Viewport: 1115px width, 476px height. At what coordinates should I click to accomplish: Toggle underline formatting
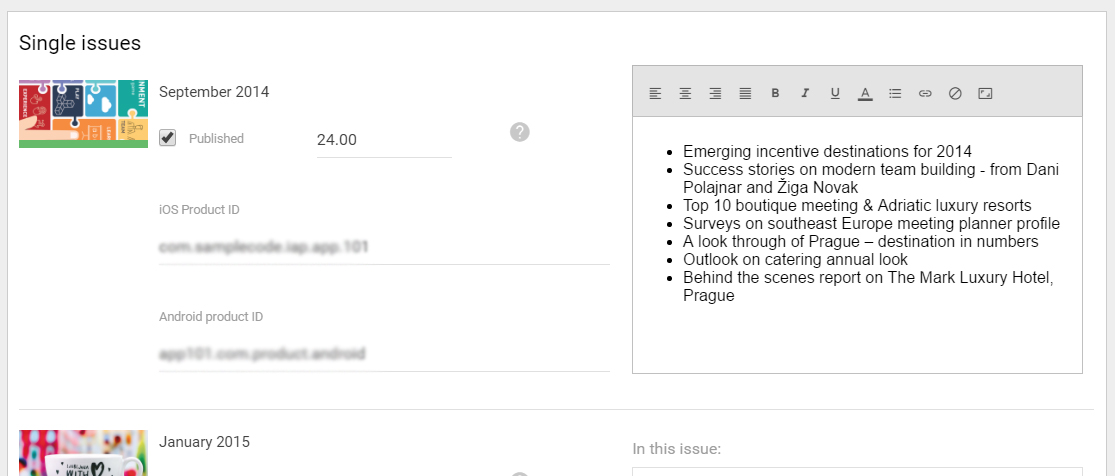coord(835,93)
